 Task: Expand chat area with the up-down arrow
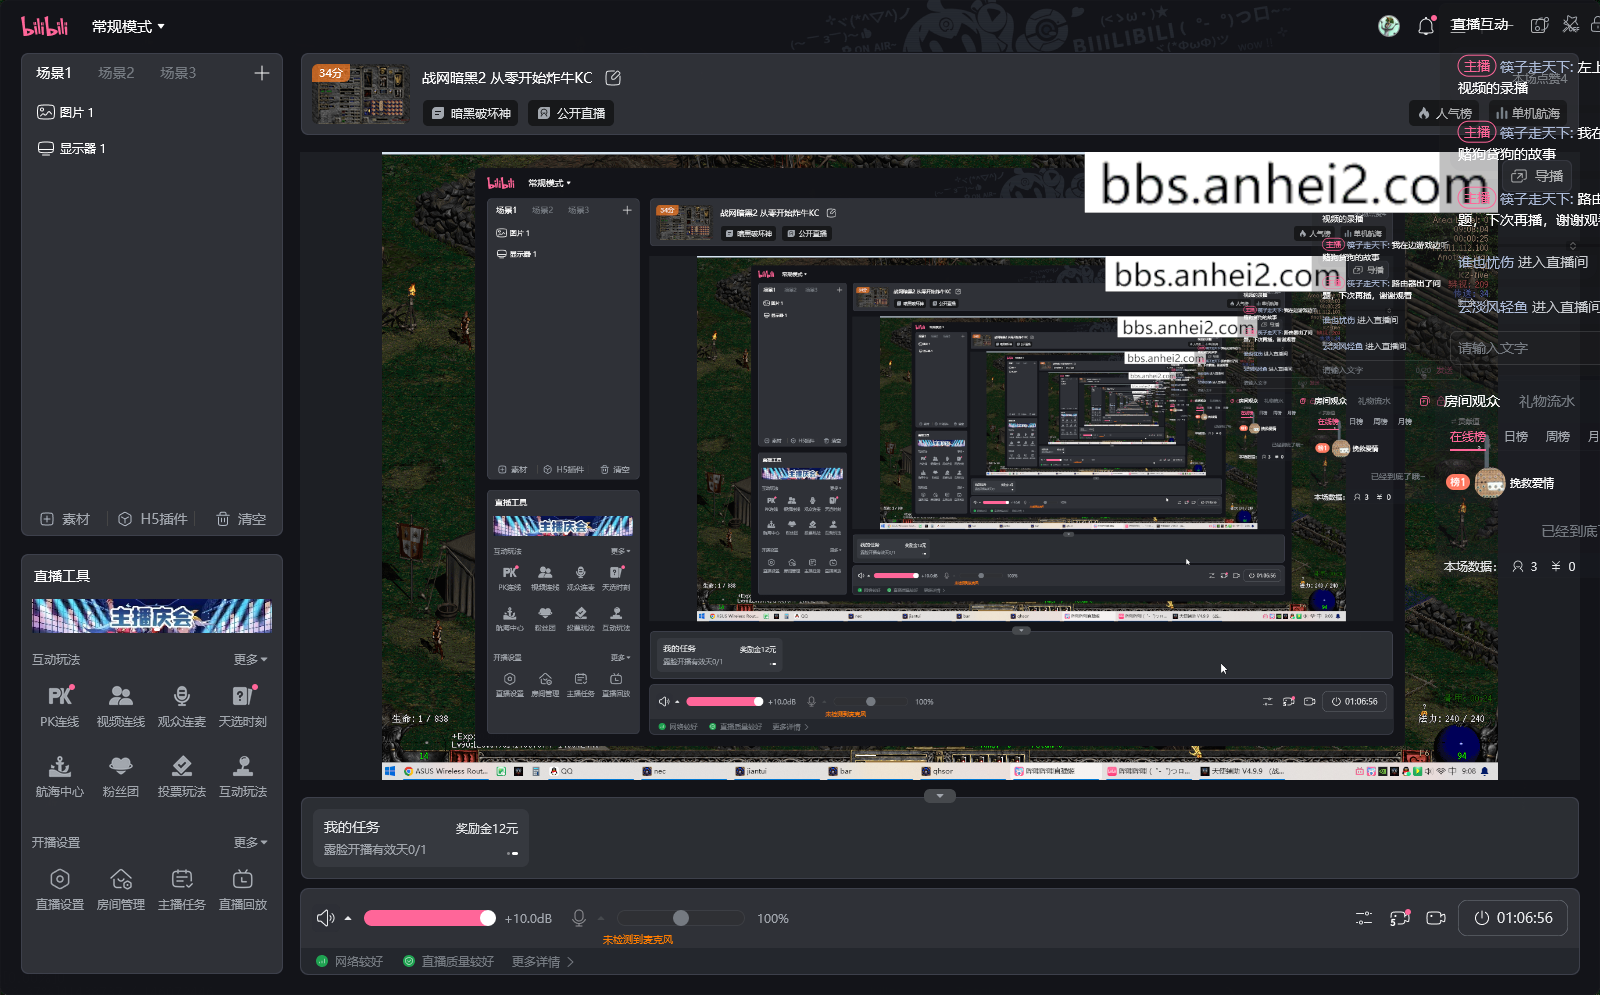1572,245
